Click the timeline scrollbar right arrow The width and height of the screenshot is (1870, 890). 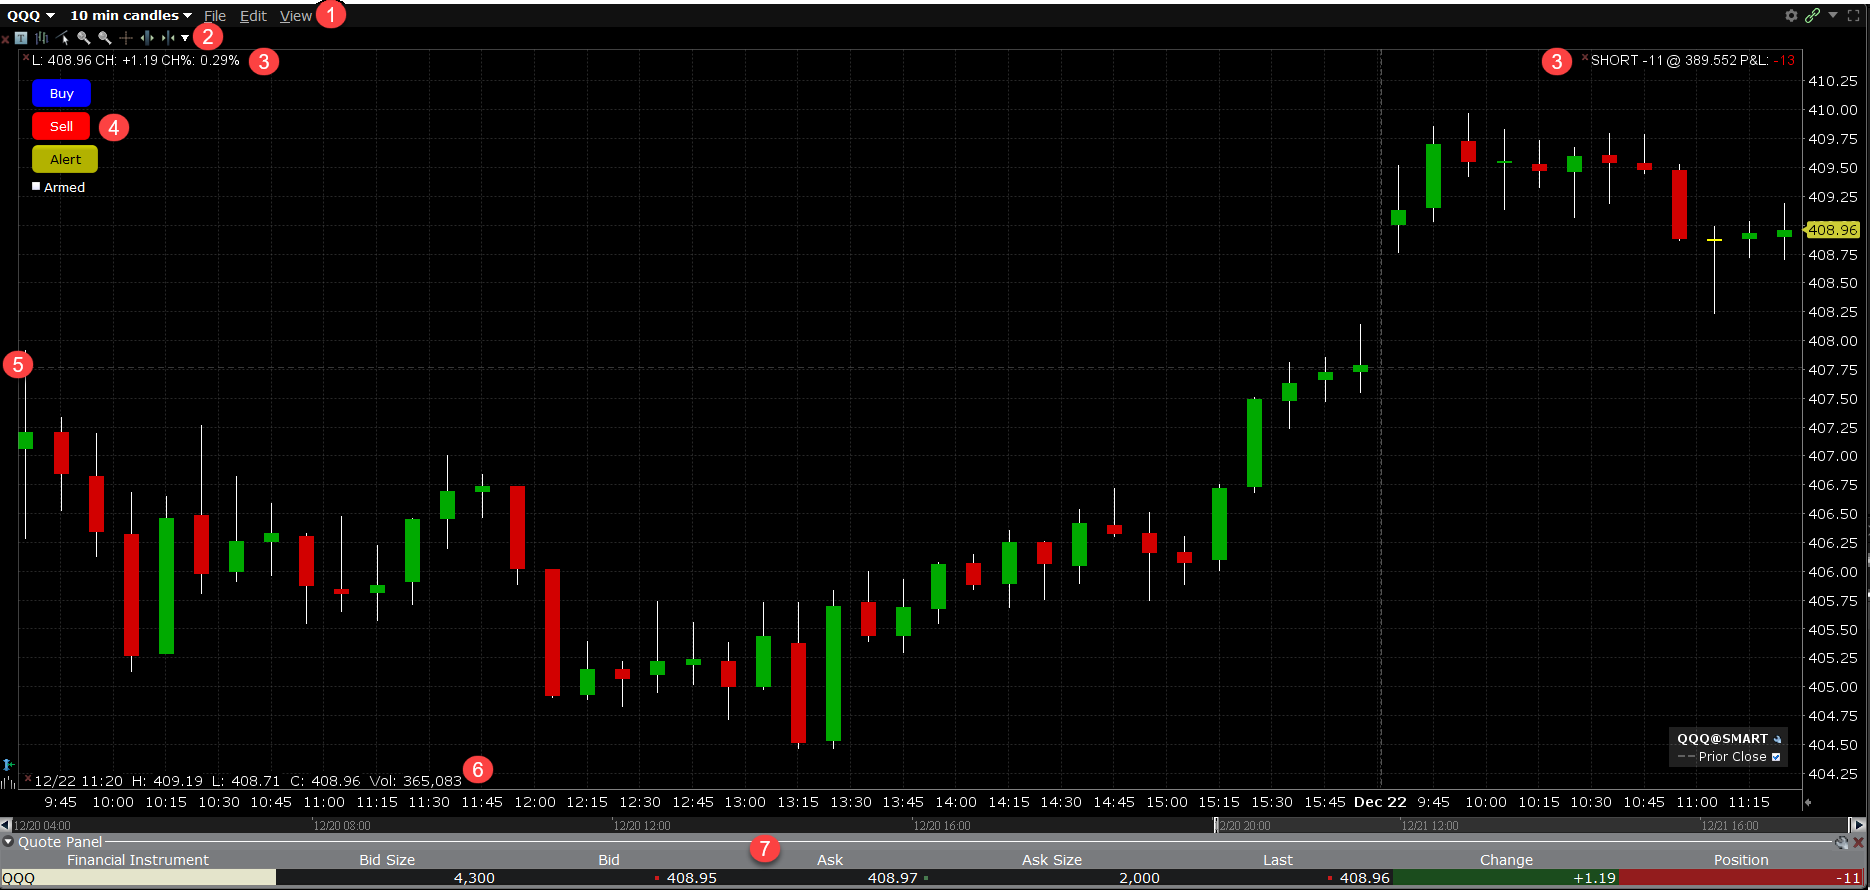click(1858, 825)
